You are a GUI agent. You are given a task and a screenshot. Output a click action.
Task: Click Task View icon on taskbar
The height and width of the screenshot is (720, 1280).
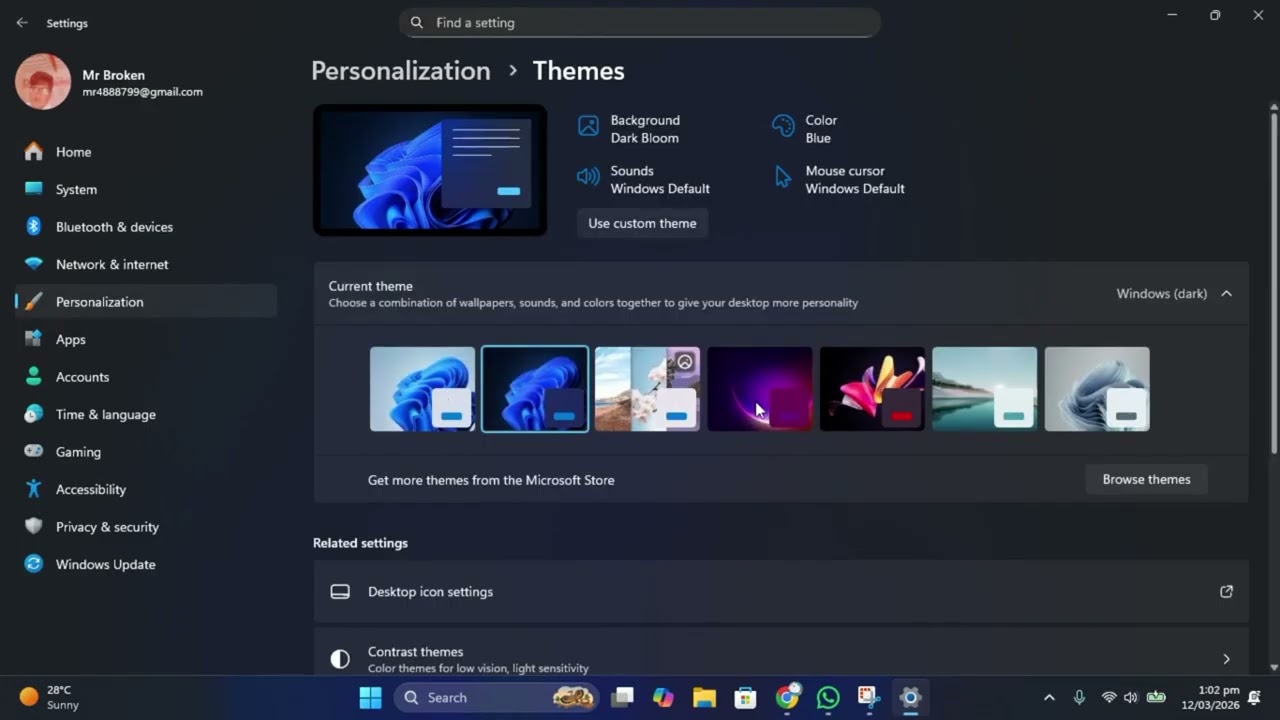[x=622, y=697]
